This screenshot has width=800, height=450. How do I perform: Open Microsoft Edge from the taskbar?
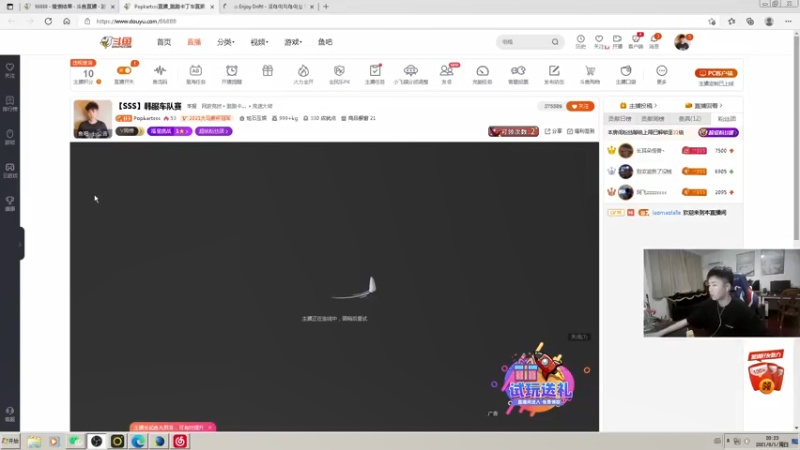click(x=138, y=441)
